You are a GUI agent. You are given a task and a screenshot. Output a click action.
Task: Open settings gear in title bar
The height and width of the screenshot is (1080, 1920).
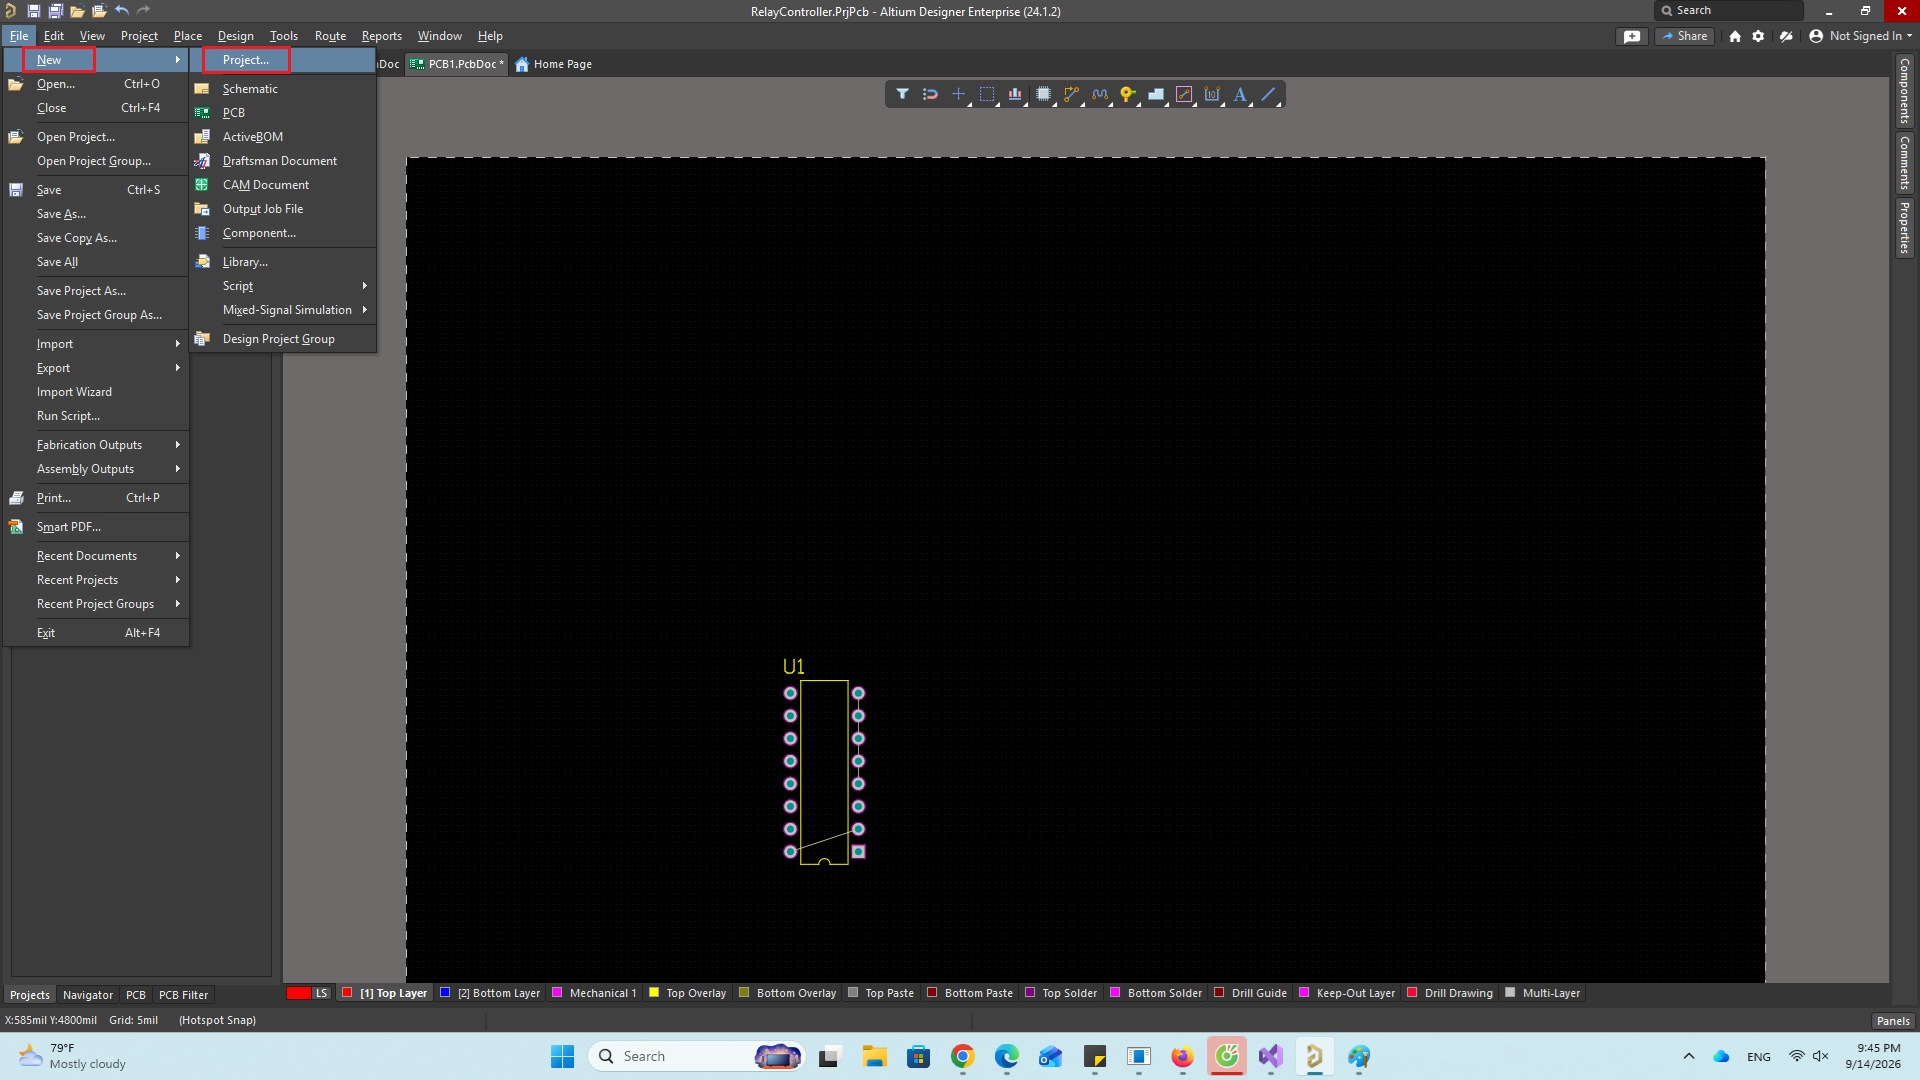tap(1758, 36)
